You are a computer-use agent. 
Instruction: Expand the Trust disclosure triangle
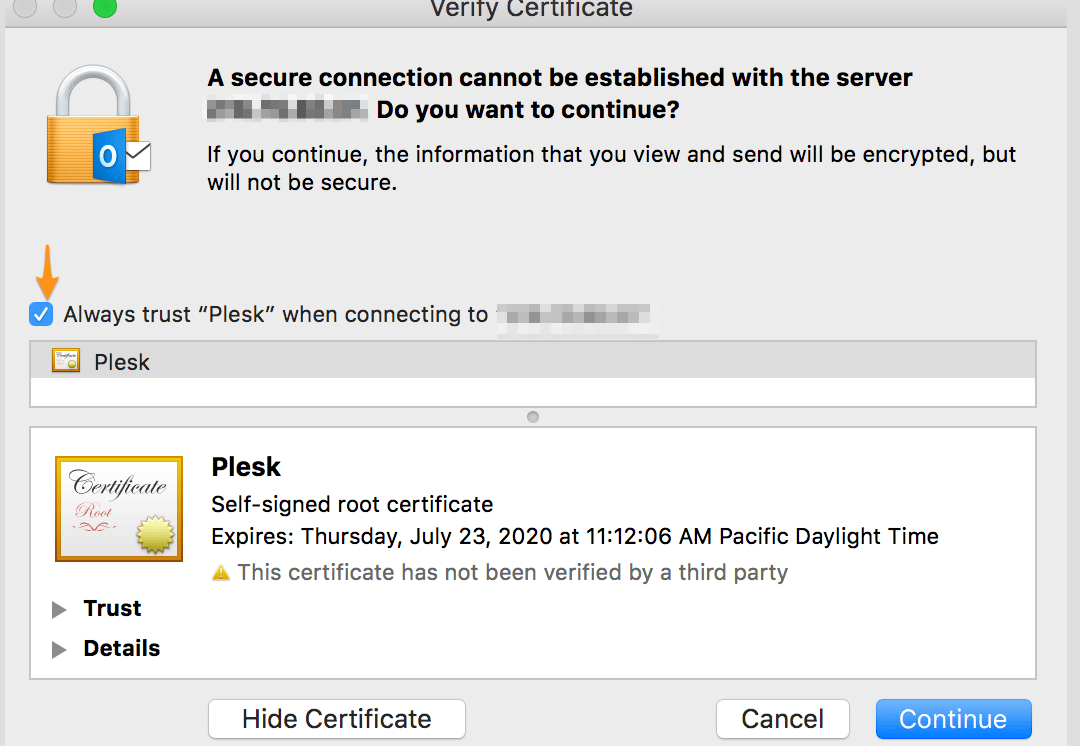(60, 610)
